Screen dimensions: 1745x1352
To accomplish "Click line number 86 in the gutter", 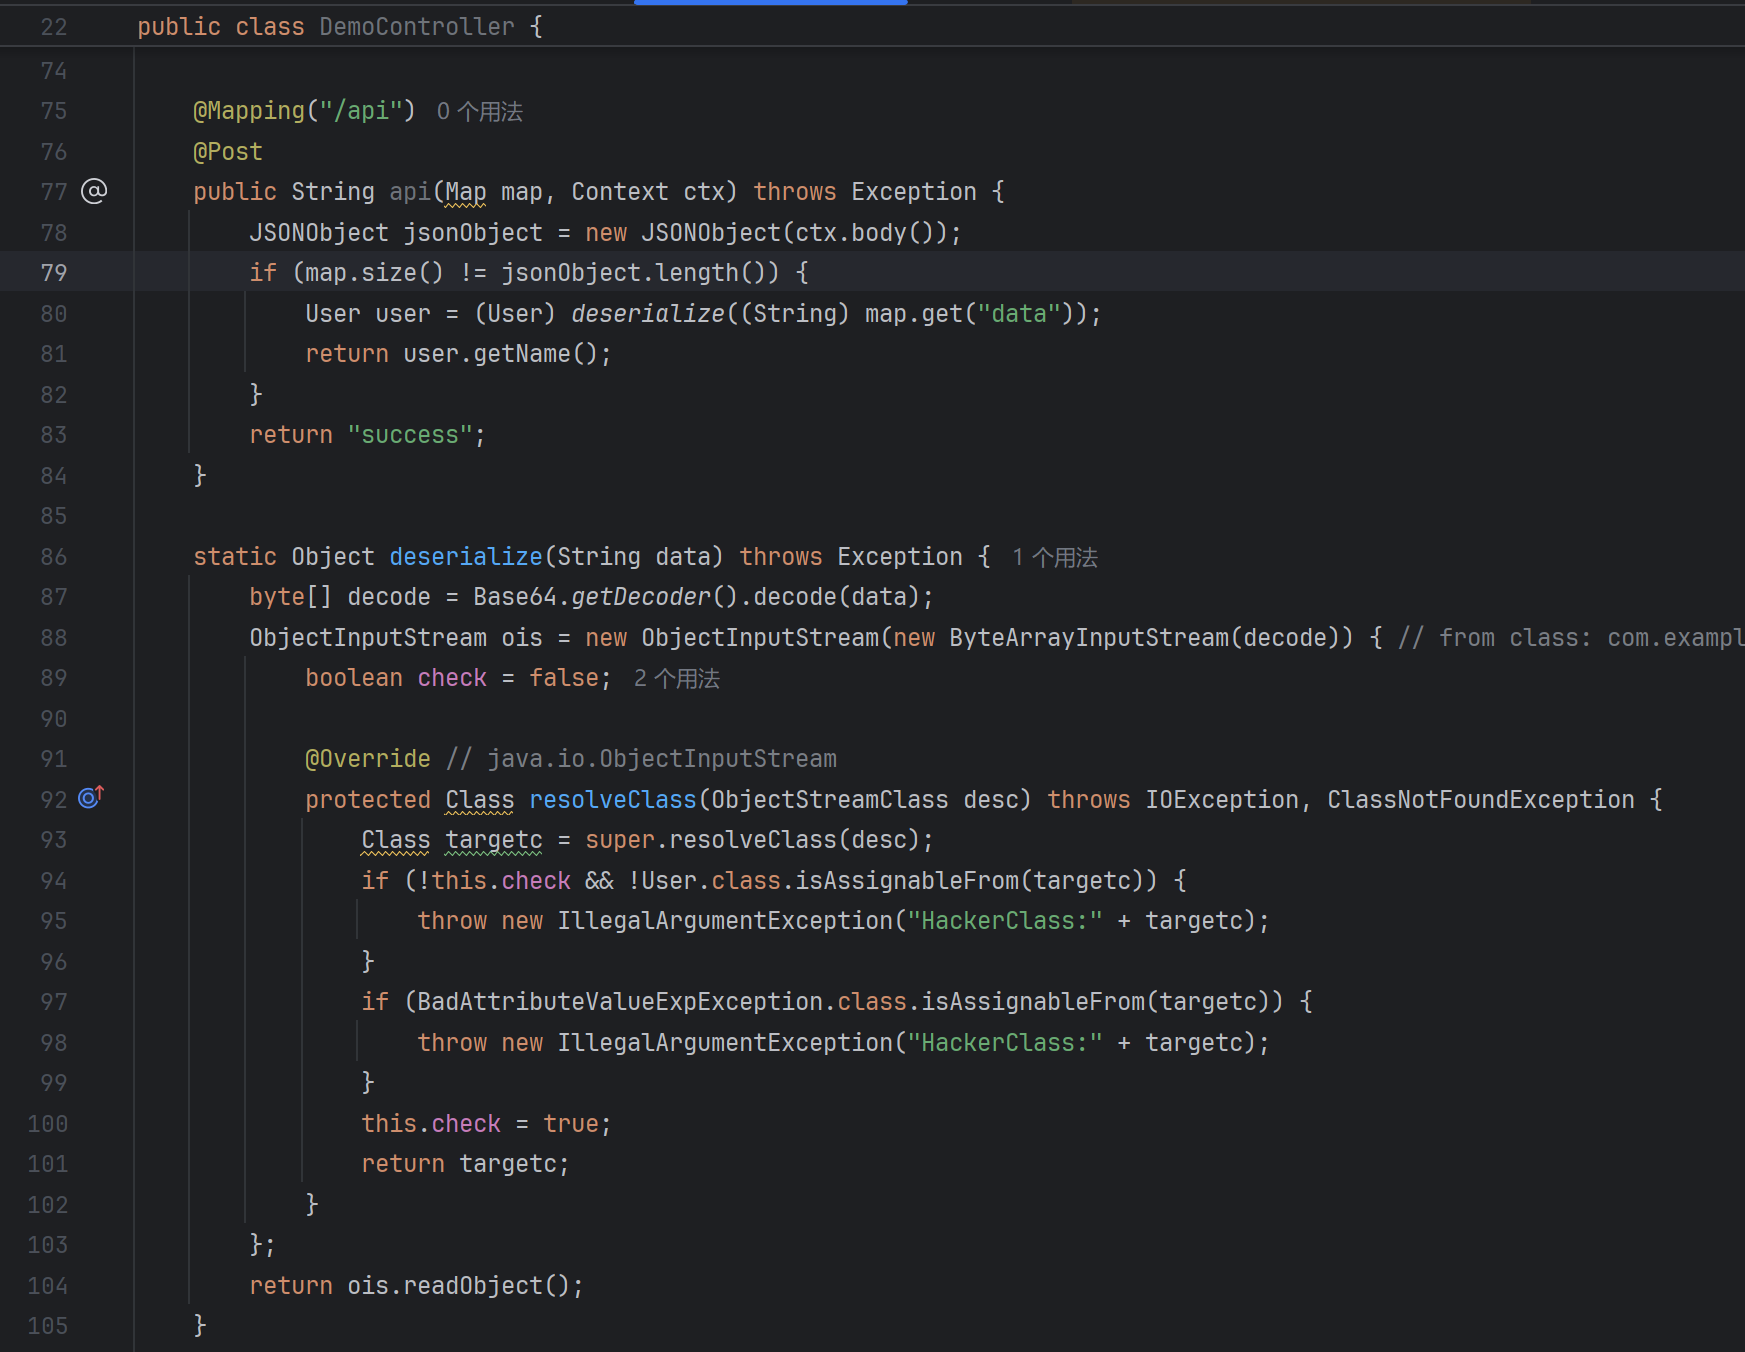I will pyautogui.click(x=54, y=557).
